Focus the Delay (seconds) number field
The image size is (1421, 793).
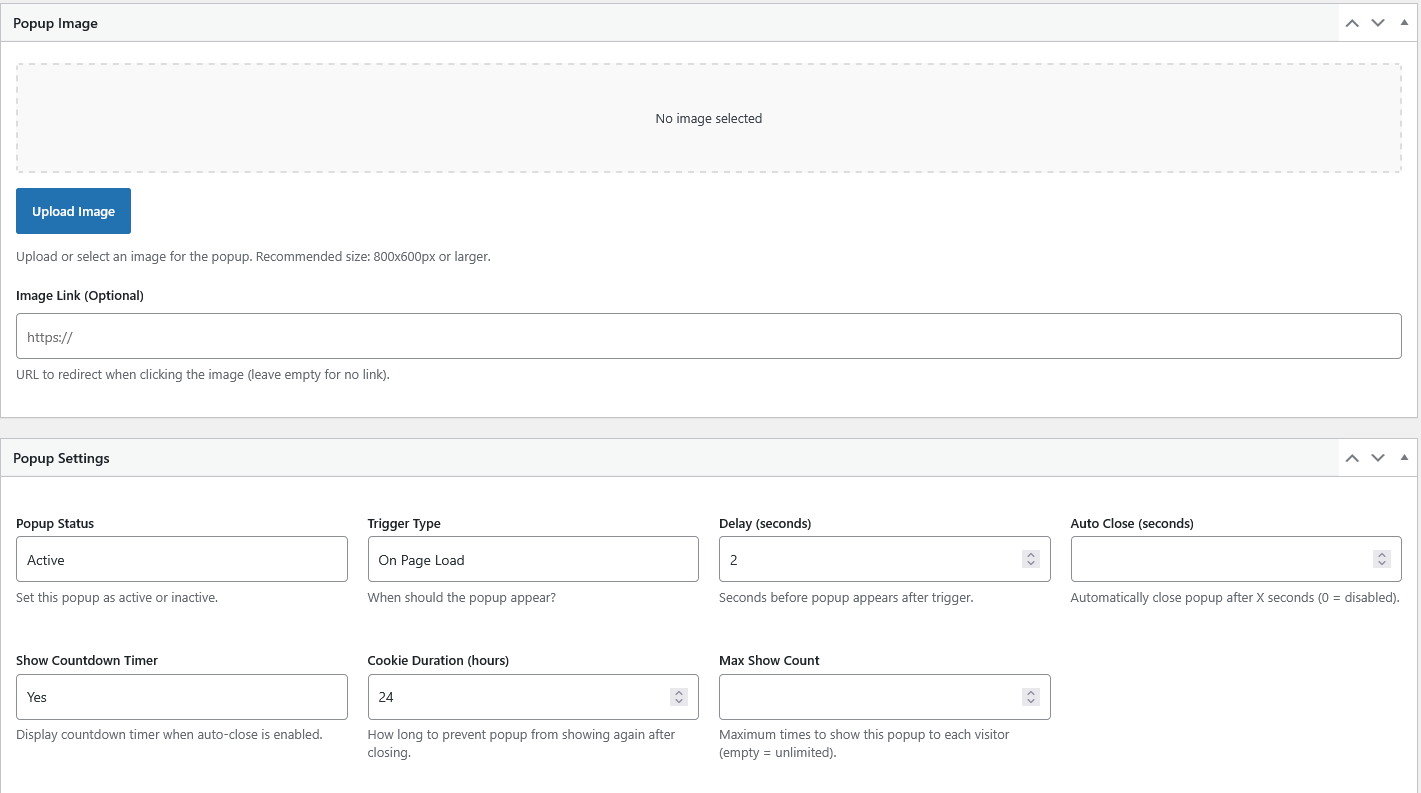pos(885,560)
